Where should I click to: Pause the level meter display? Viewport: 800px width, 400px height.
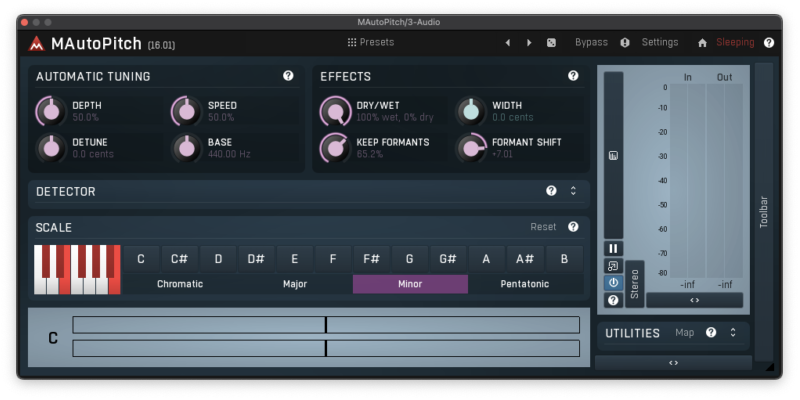pos(612,248)
